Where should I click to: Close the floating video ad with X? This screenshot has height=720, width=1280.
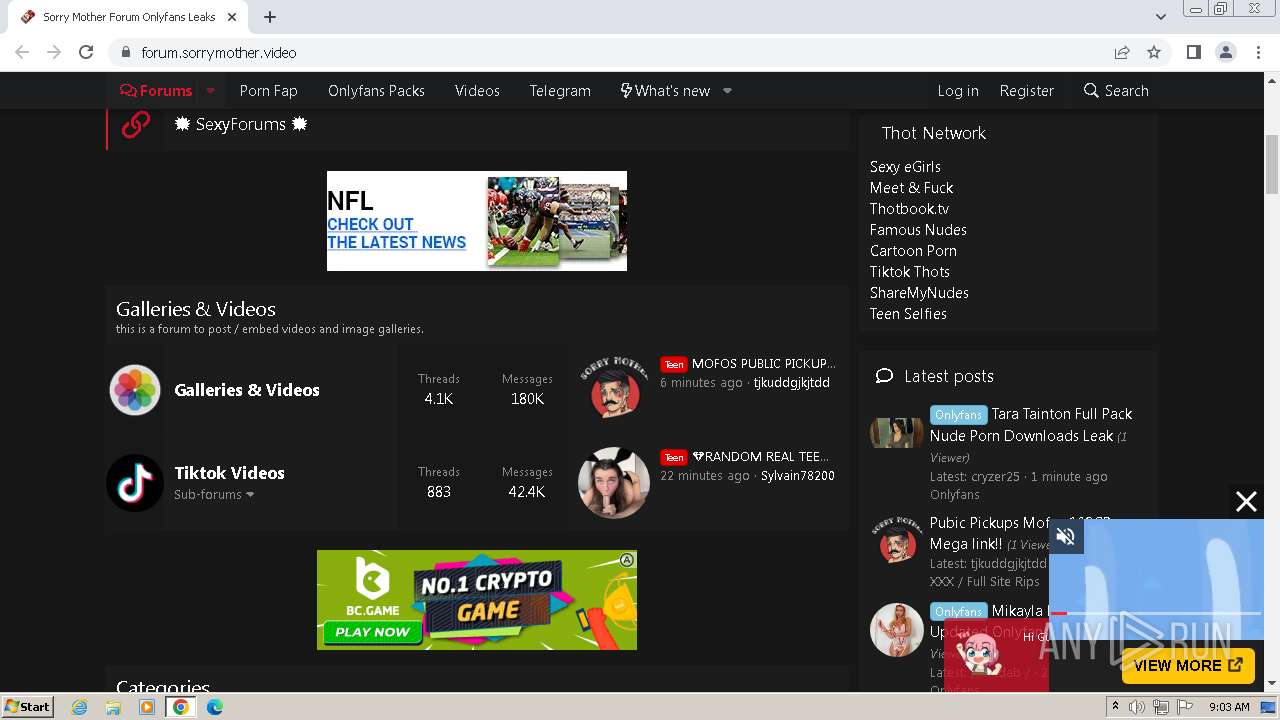pyautogui.click(x=1246, y=502)
